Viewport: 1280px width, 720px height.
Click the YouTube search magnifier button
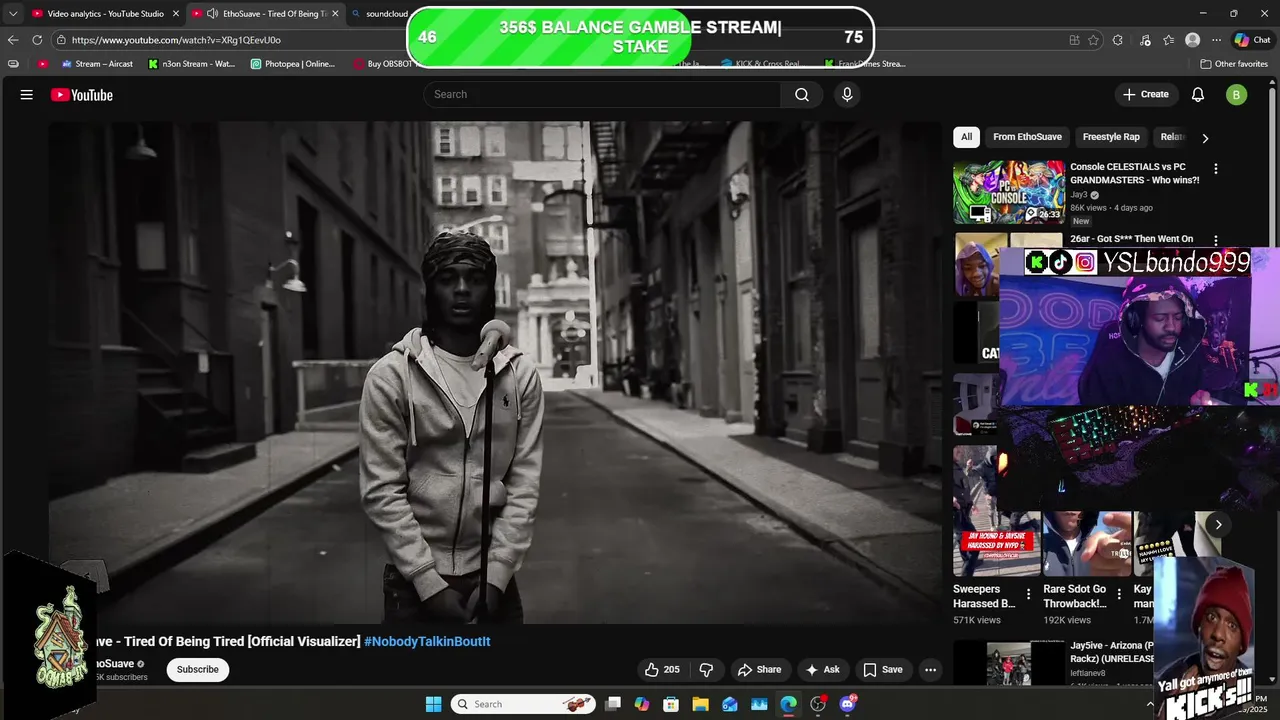click(802, 94)
